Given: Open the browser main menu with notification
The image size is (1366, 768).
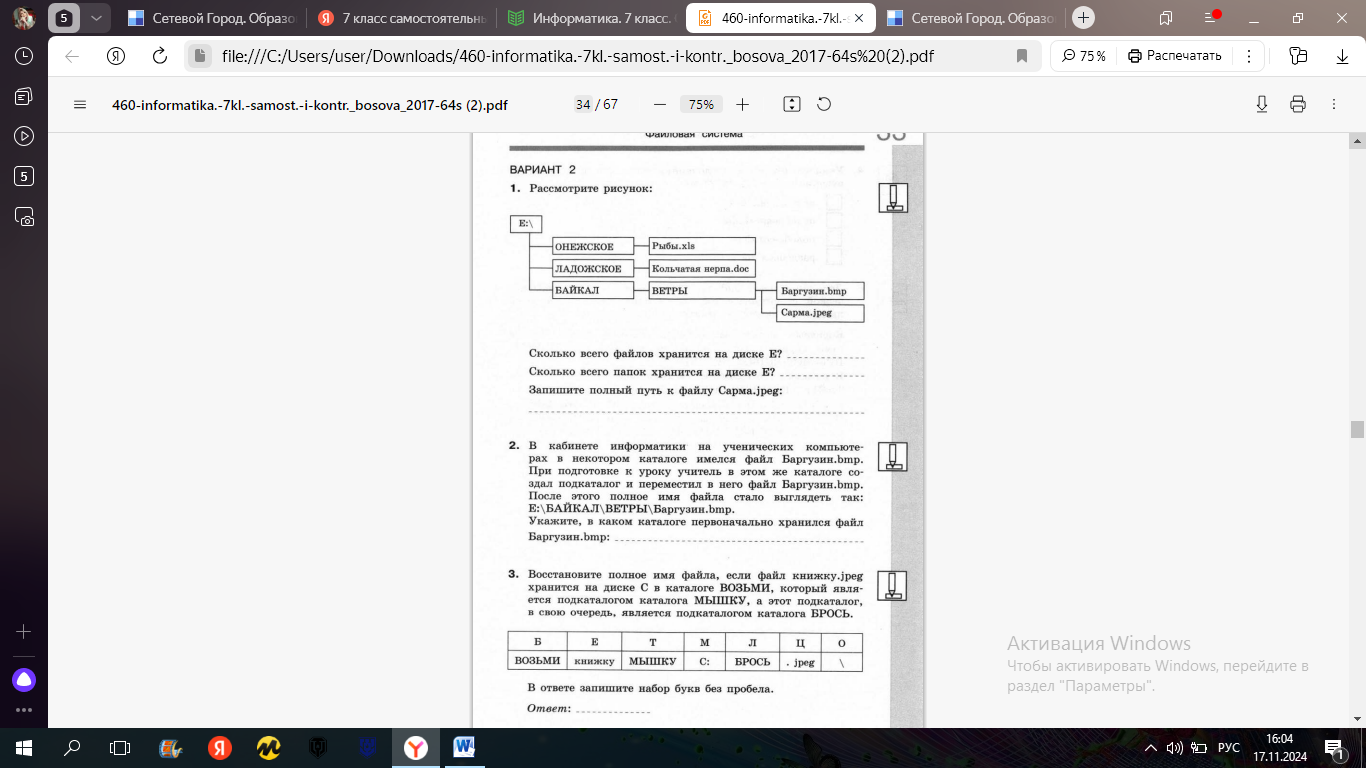Looking at the screenshot, I should (x=1210, y=18).
